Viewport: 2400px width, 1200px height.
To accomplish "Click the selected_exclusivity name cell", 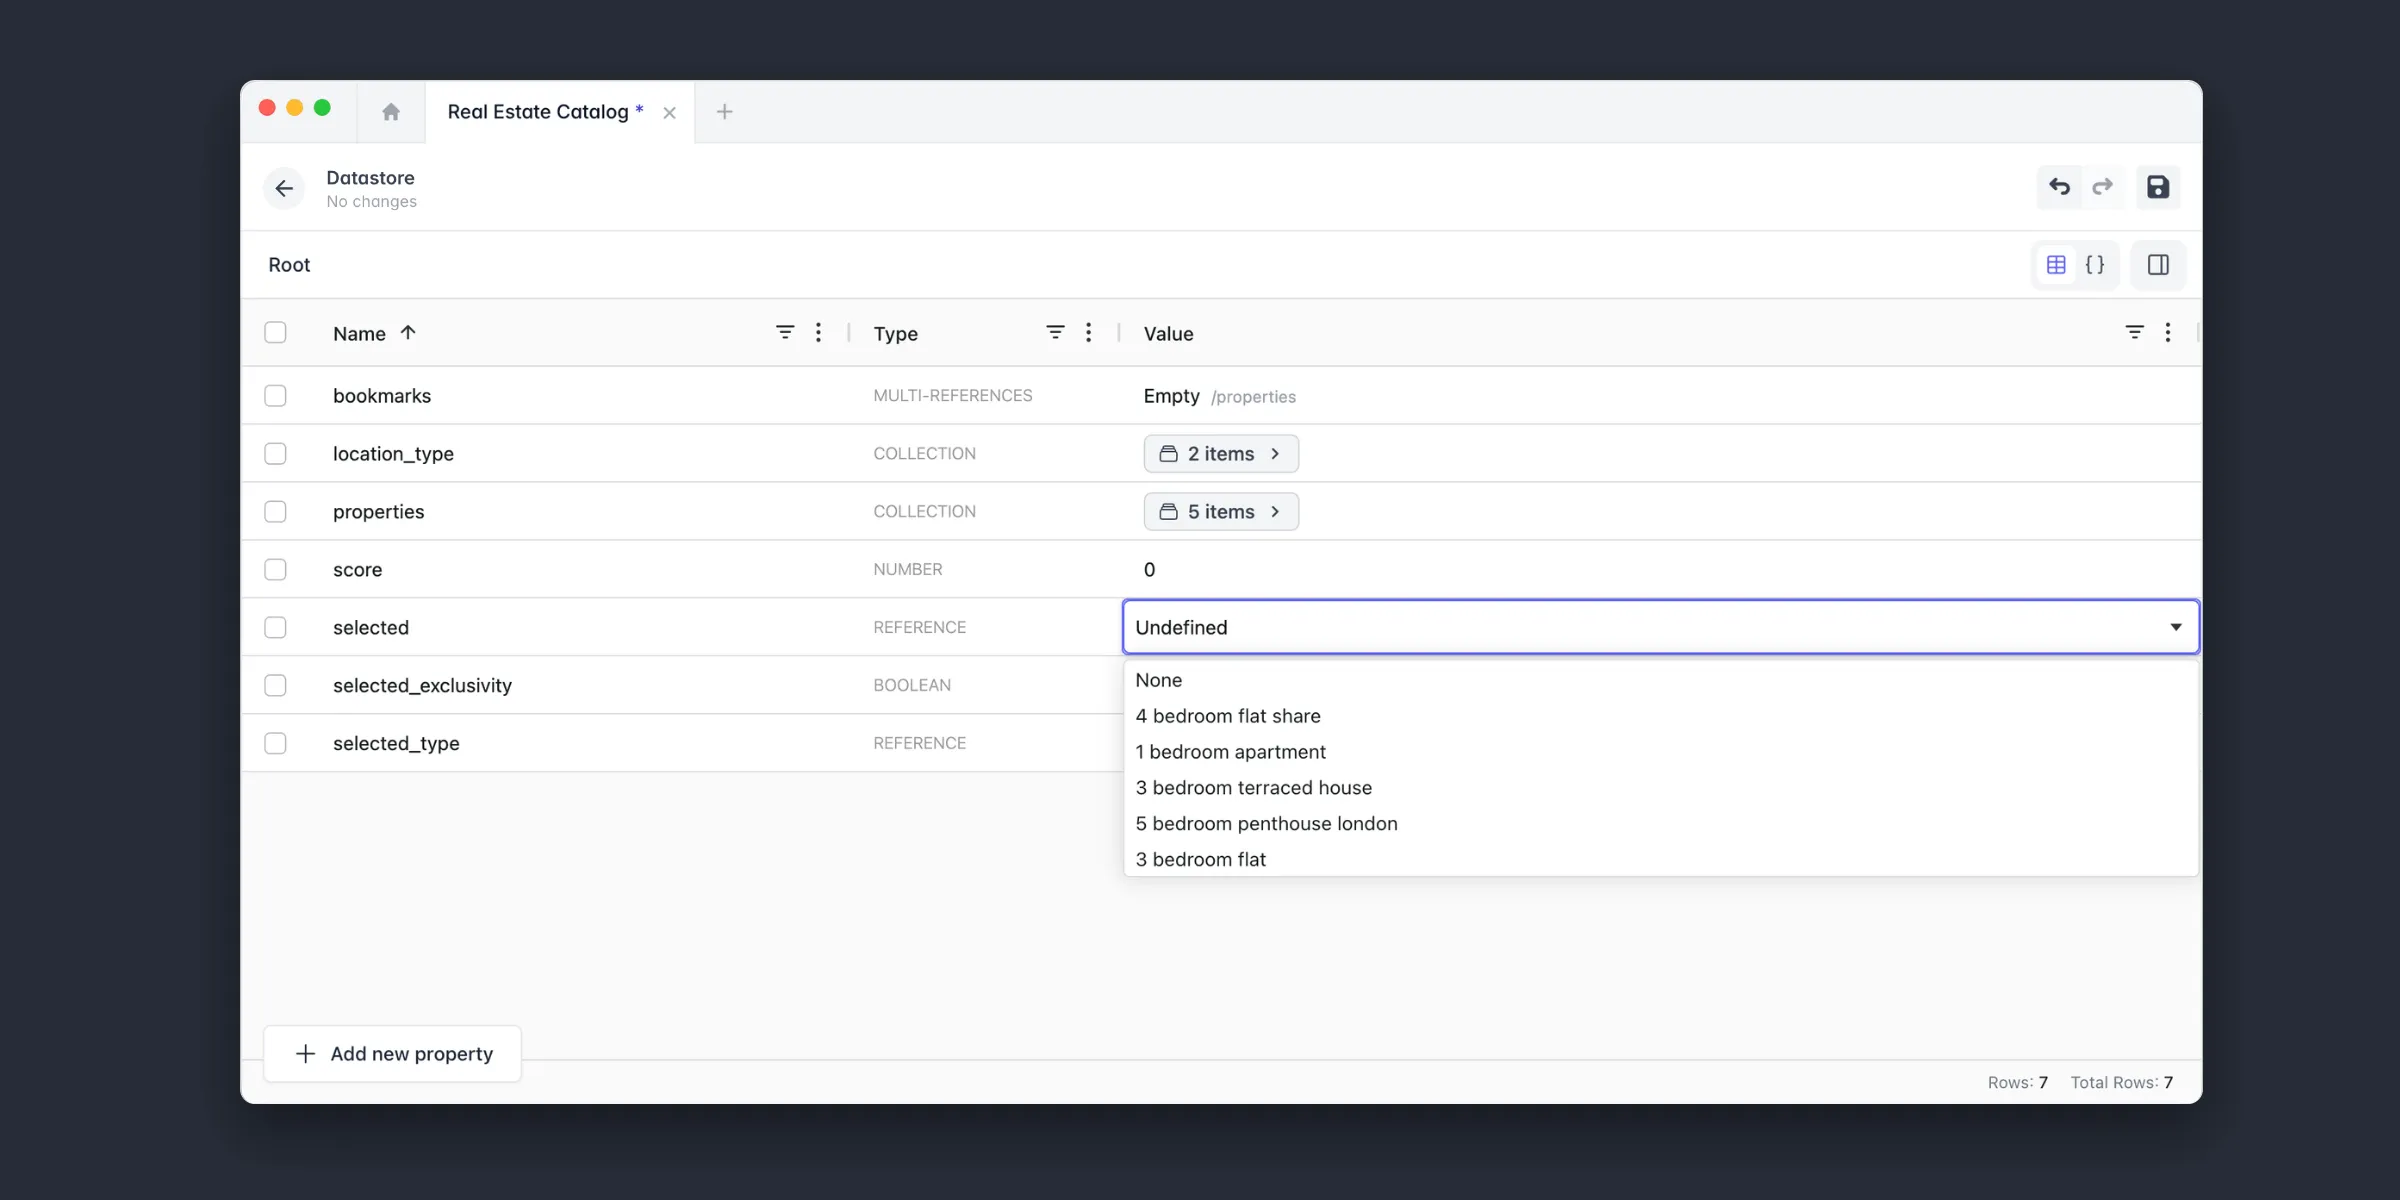I will (x=422, y=686).
